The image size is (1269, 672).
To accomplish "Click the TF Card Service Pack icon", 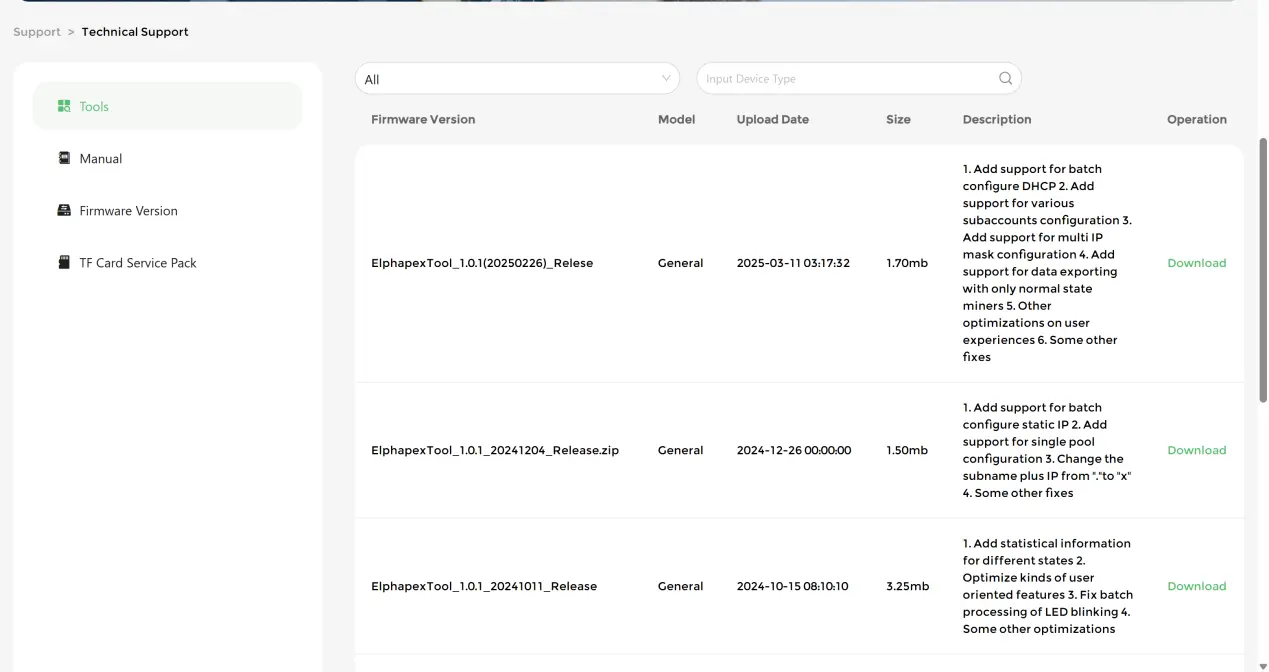I will (x=64, y=262).
